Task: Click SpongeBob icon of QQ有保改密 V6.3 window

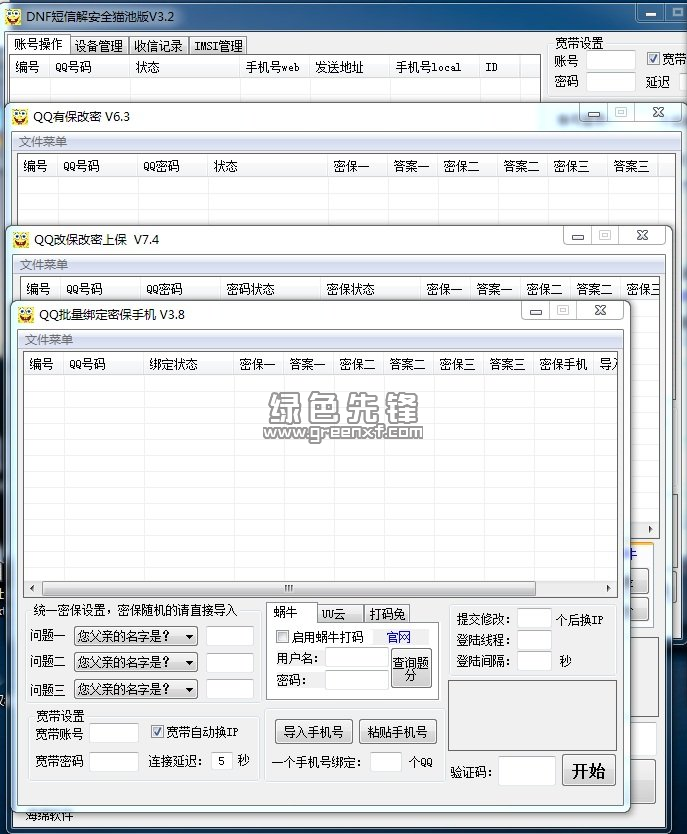Action: coord(20,116)
